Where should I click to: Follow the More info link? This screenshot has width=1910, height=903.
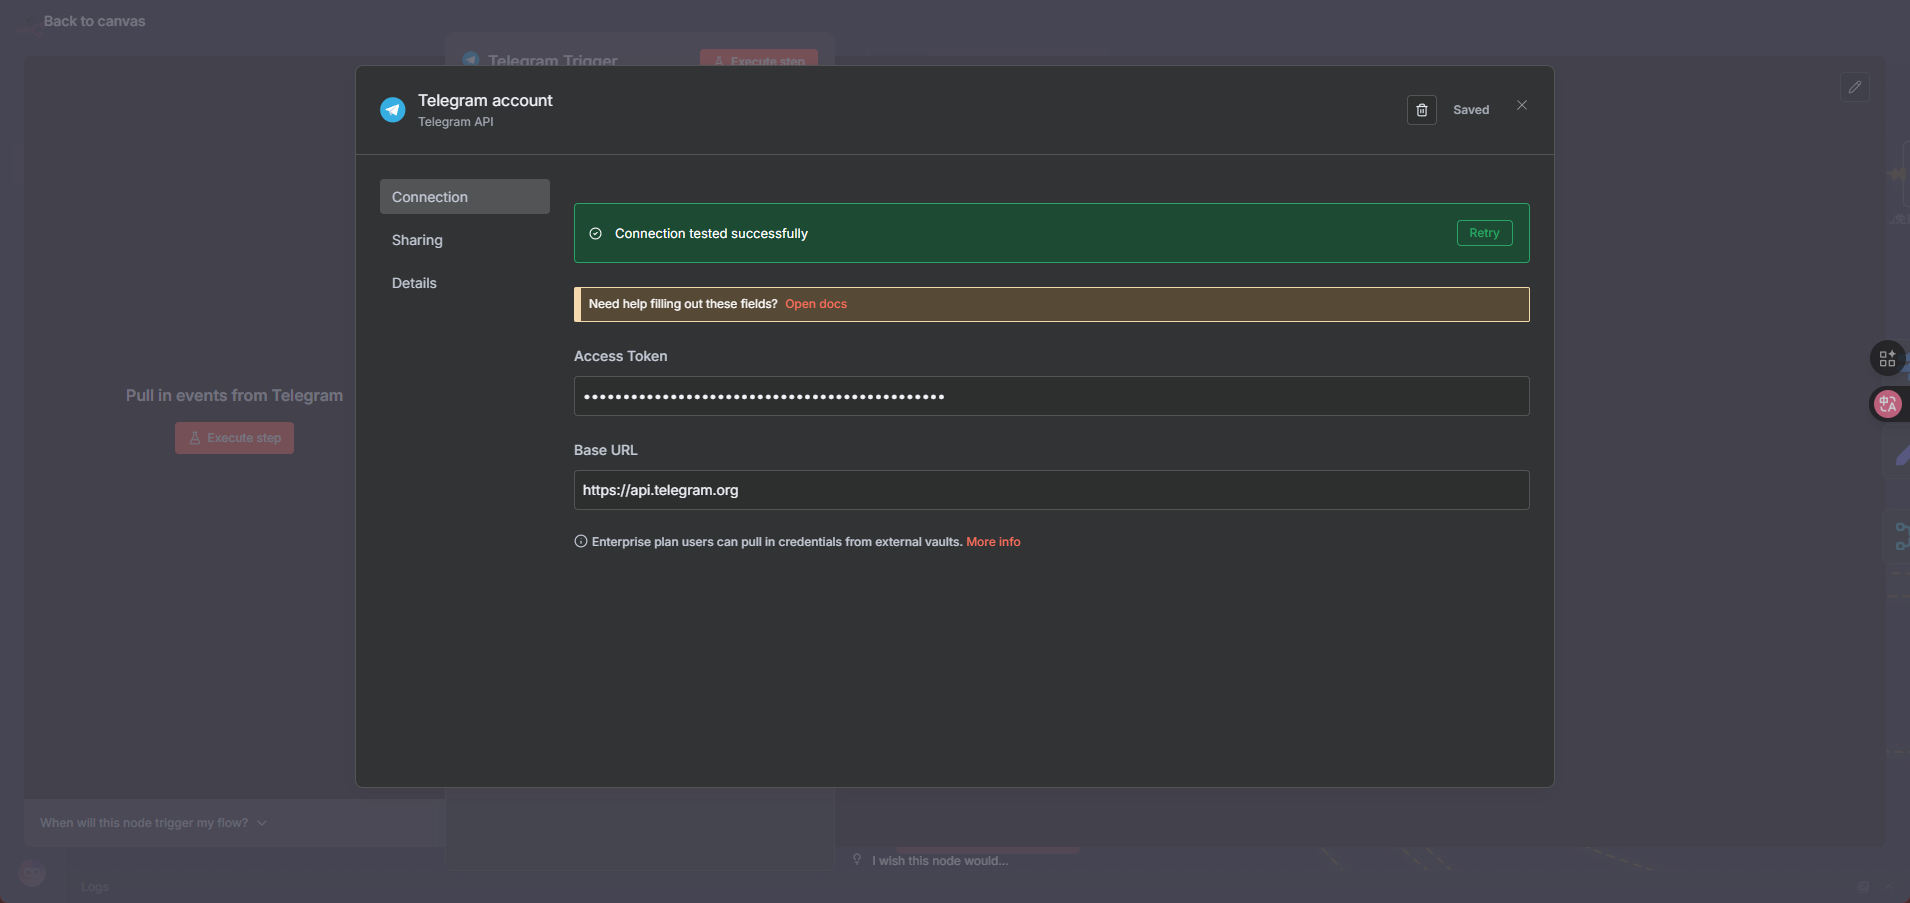992,542
